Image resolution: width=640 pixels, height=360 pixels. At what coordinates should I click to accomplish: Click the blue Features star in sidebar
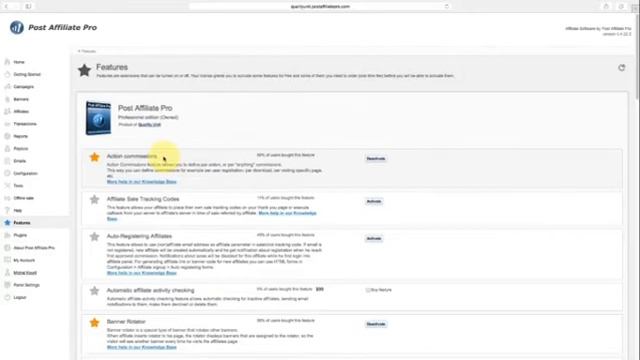tap(7, 223)
